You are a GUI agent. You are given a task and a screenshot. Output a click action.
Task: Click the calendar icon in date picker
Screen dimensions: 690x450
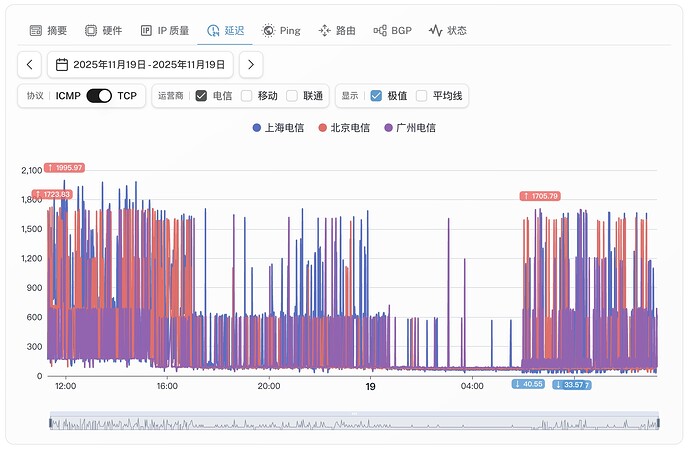[x=62, y=65]
